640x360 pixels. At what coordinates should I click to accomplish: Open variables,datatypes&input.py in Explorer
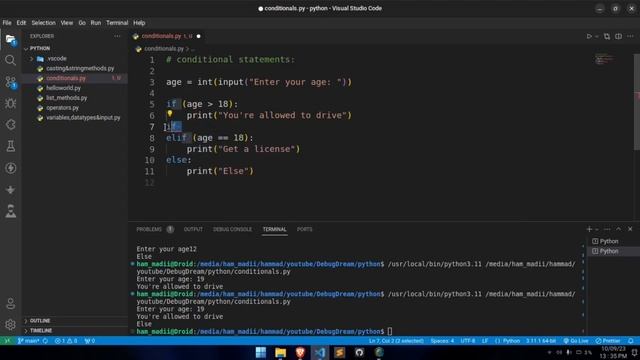(83, 118)
